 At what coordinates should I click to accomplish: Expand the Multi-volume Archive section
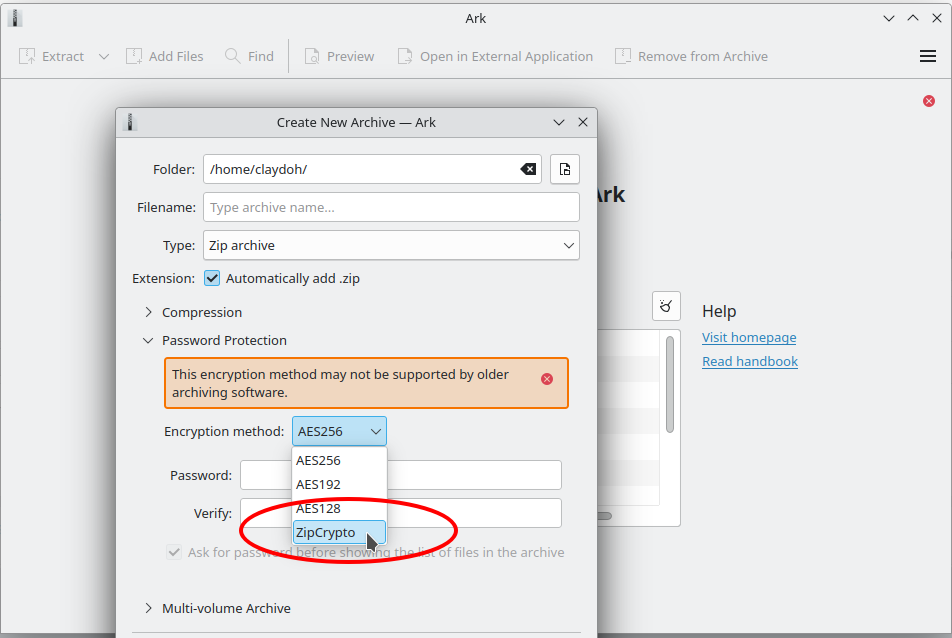149,608
